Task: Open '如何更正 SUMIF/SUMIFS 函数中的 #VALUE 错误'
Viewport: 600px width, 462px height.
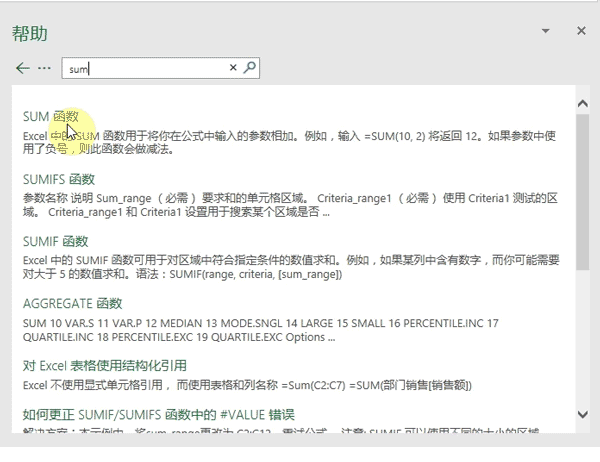Action: pyautogui.click(x=158, y=415)
